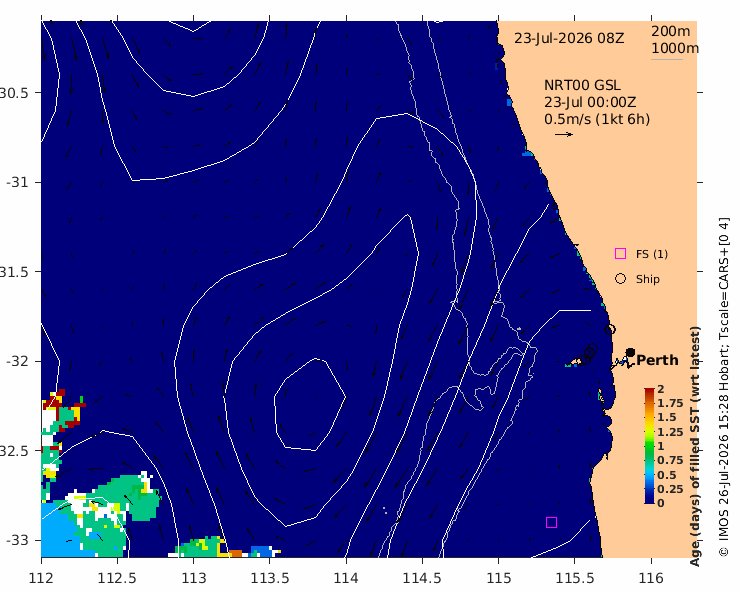The image size is (740, 592).
Task: Click the 1000m contour legend line
Action: (x=667, y=59)
